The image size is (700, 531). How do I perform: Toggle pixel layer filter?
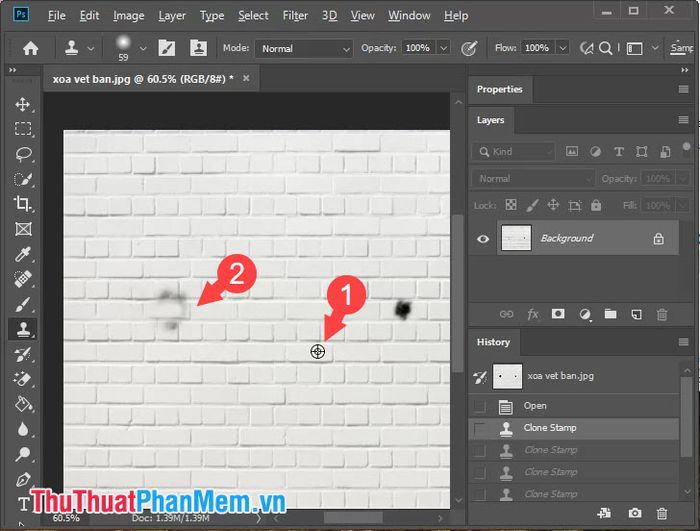coord(572,151)
